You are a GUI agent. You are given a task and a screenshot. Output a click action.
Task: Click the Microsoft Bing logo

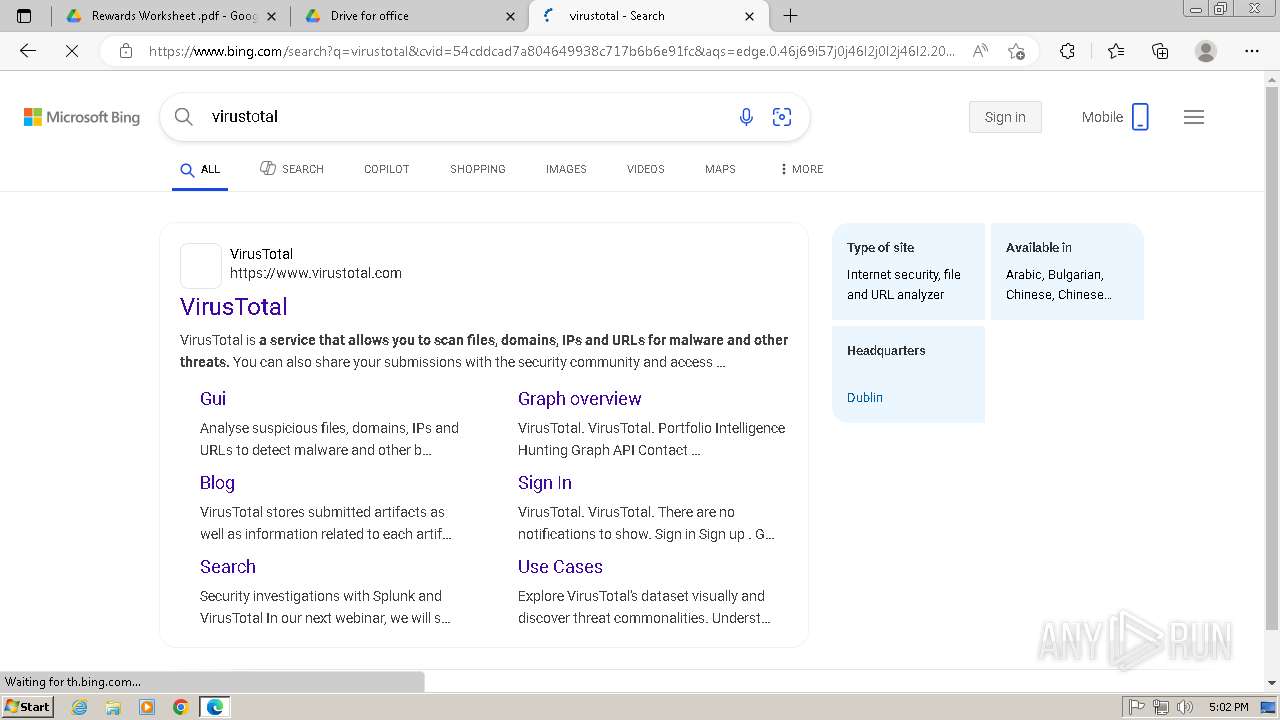(82, 117)
